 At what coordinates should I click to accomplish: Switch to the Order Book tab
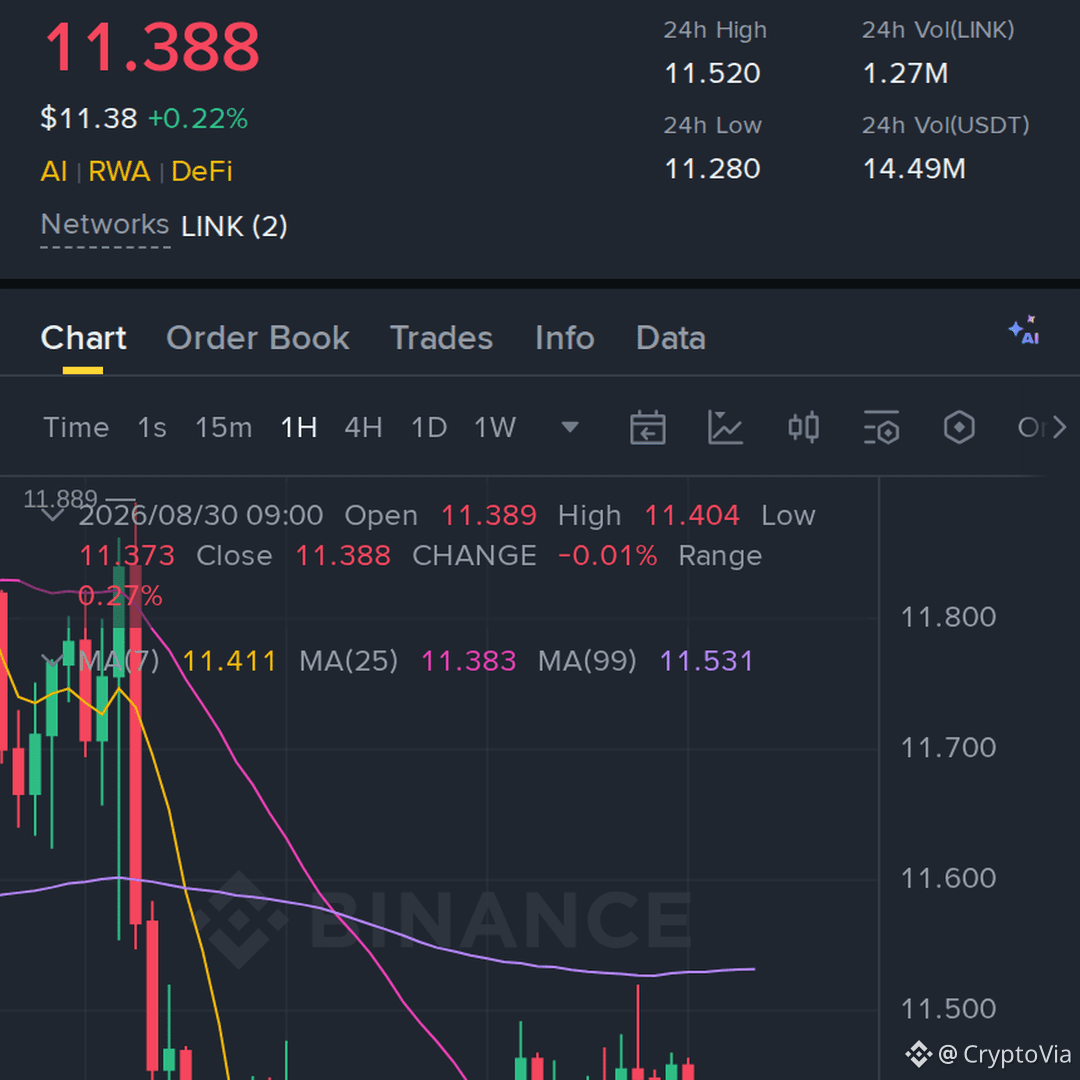(258, 338)
